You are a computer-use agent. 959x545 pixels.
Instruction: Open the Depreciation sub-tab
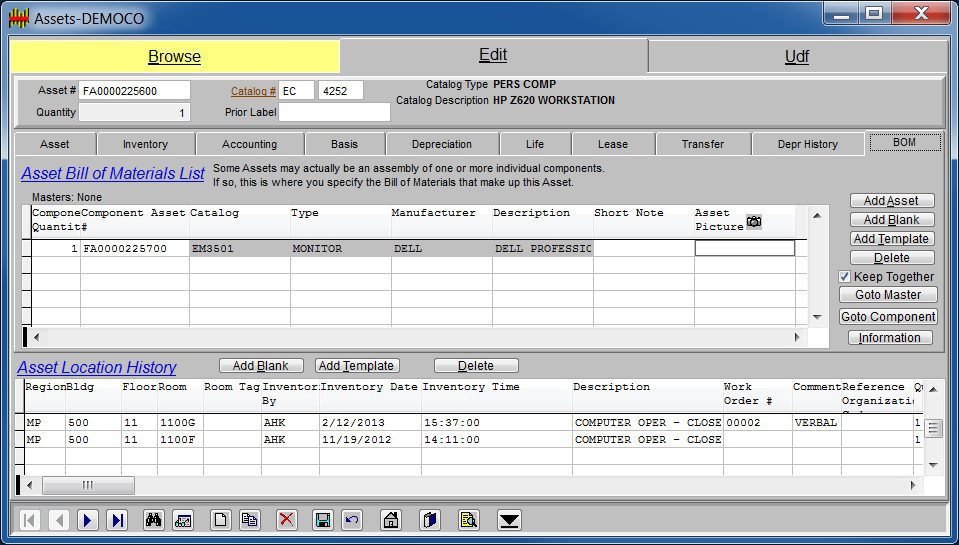pyautogui.click(x=442, y=144)
